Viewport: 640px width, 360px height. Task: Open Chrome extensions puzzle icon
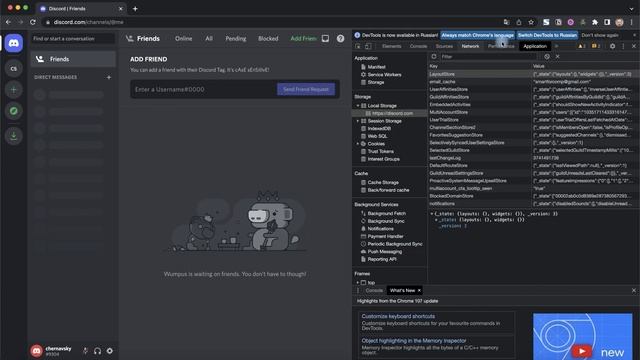(x=595, y=22)
